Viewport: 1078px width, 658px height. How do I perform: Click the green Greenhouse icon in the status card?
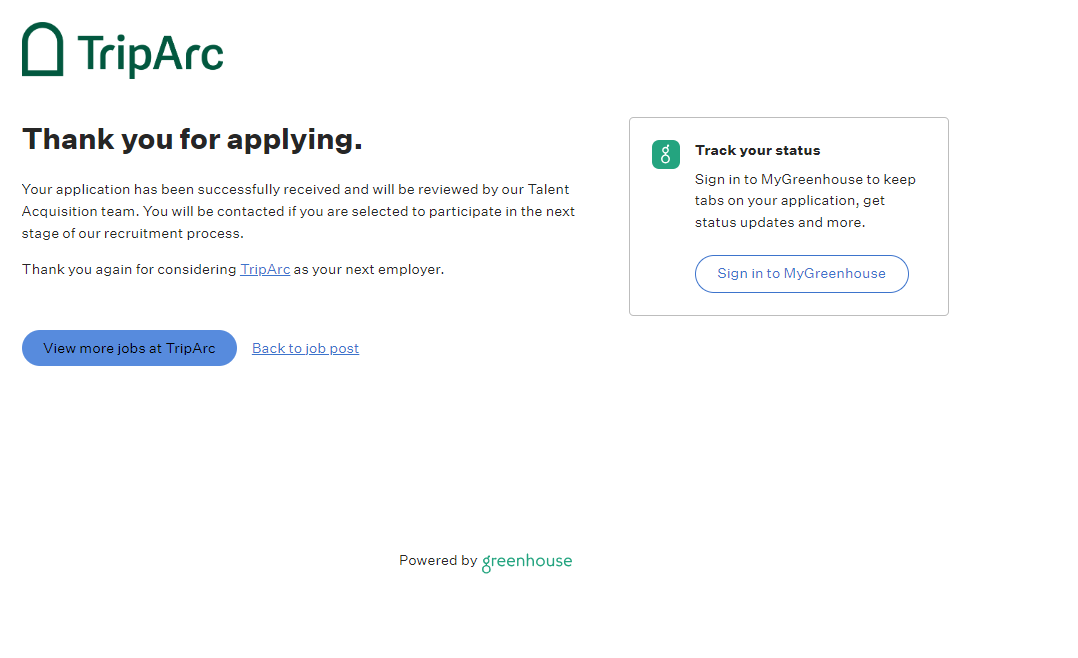(666, 154)
